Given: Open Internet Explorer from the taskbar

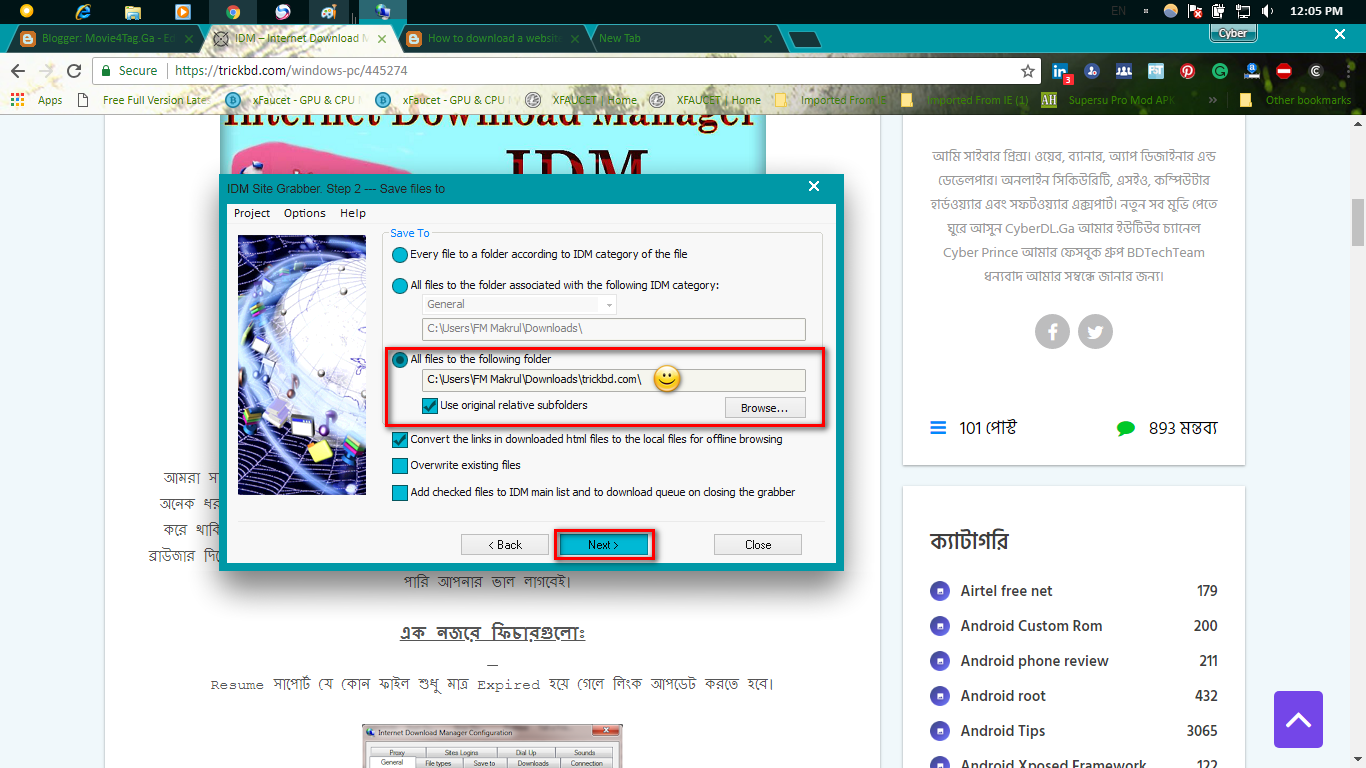Looking at the screenshot, I should tap(83, 12).
